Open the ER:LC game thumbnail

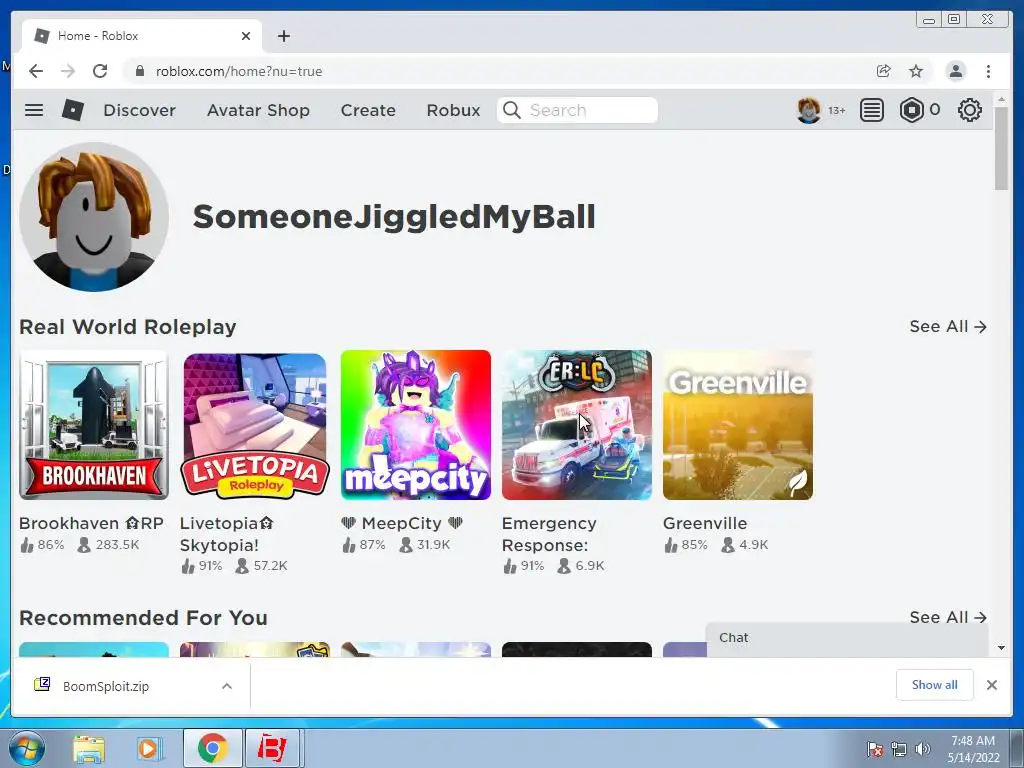point(577,425)
